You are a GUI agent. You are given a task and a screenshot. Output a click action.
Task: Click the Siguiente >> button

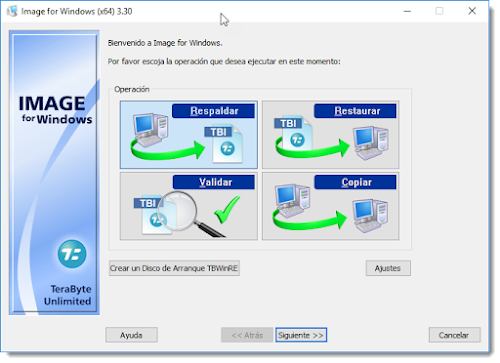pyautogui.click(x=301, y=335)
